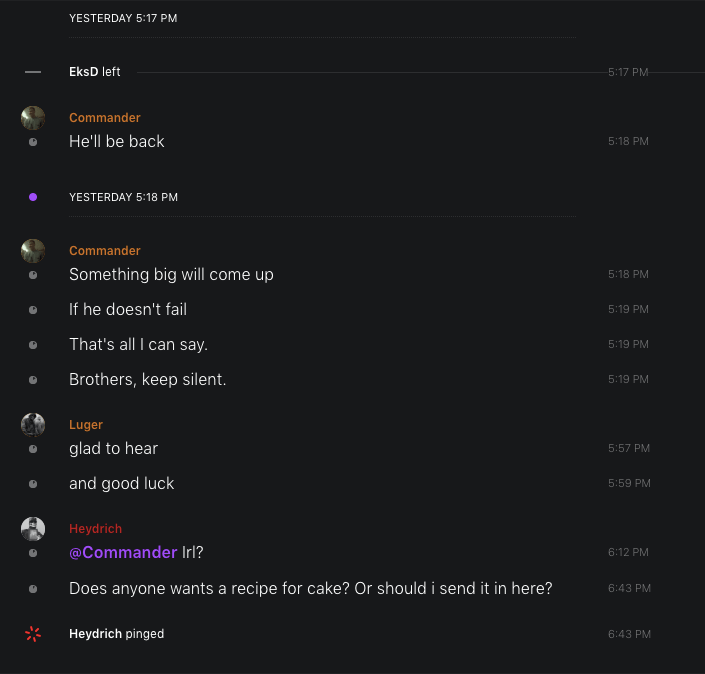The image size is (705, 674).
Task: Click the Commander name above "He'll be back"
Action: [x=105, y=118]
